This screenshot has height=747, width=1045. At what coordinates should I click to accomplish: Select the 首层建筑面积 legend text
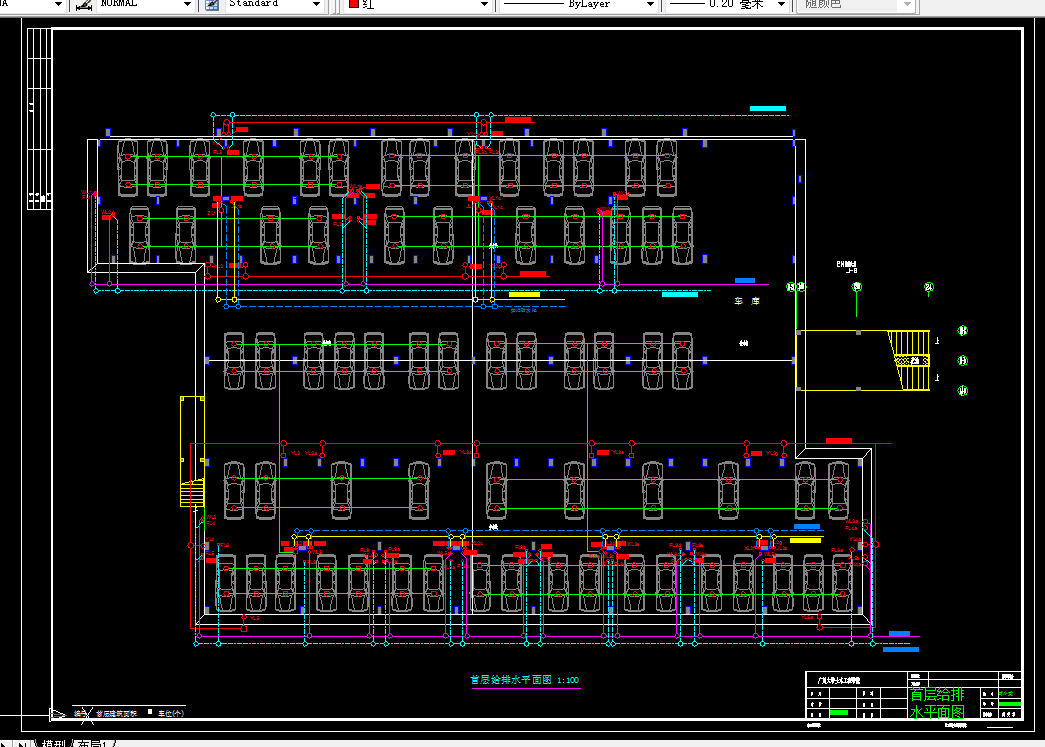click(116, 713)
